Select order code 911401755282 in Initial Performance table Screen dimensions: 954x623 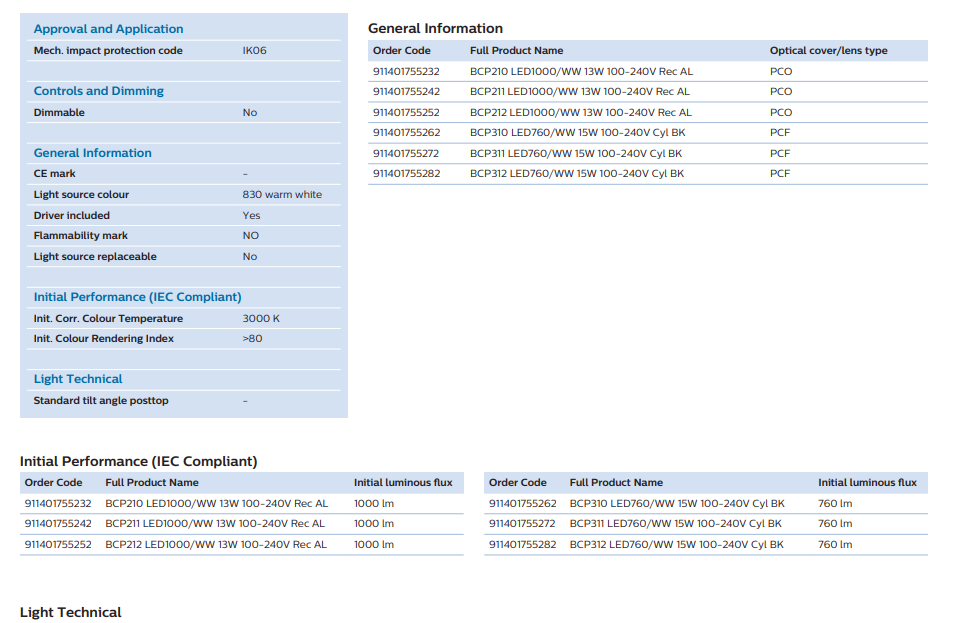(523, 545)
